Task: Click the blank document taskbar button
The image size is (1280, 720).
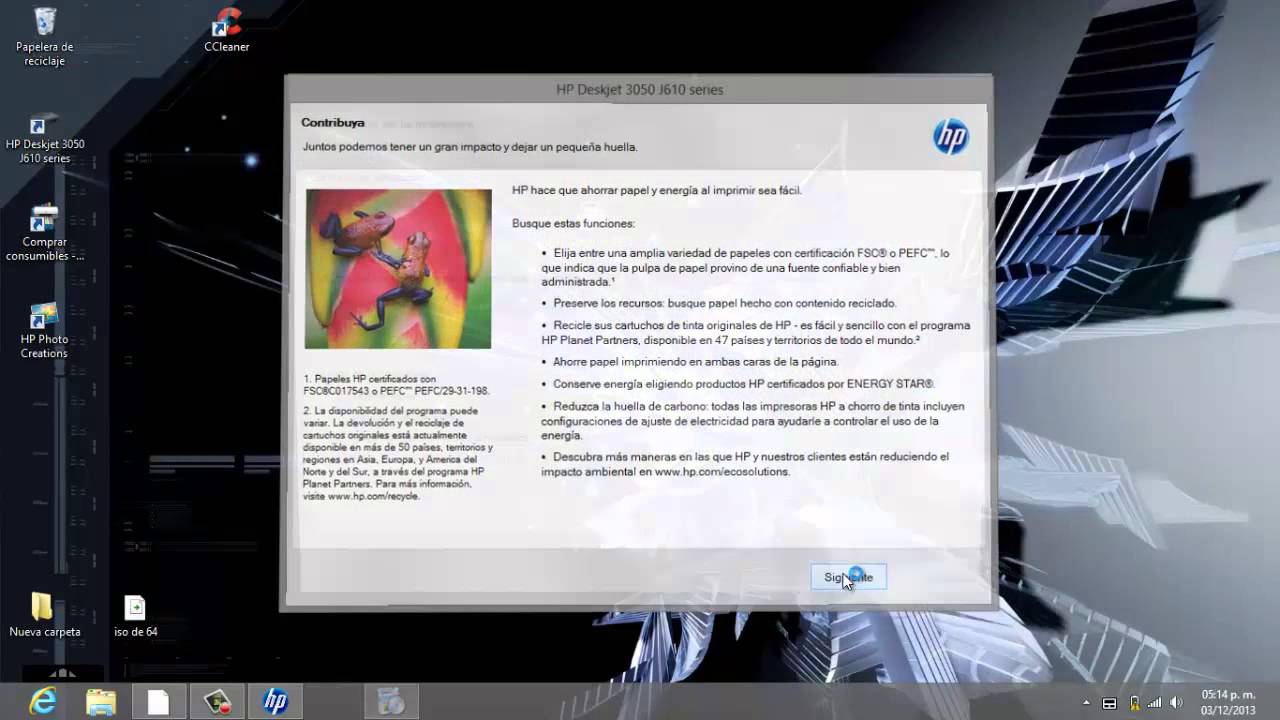Action: click(x=159, y=702)
